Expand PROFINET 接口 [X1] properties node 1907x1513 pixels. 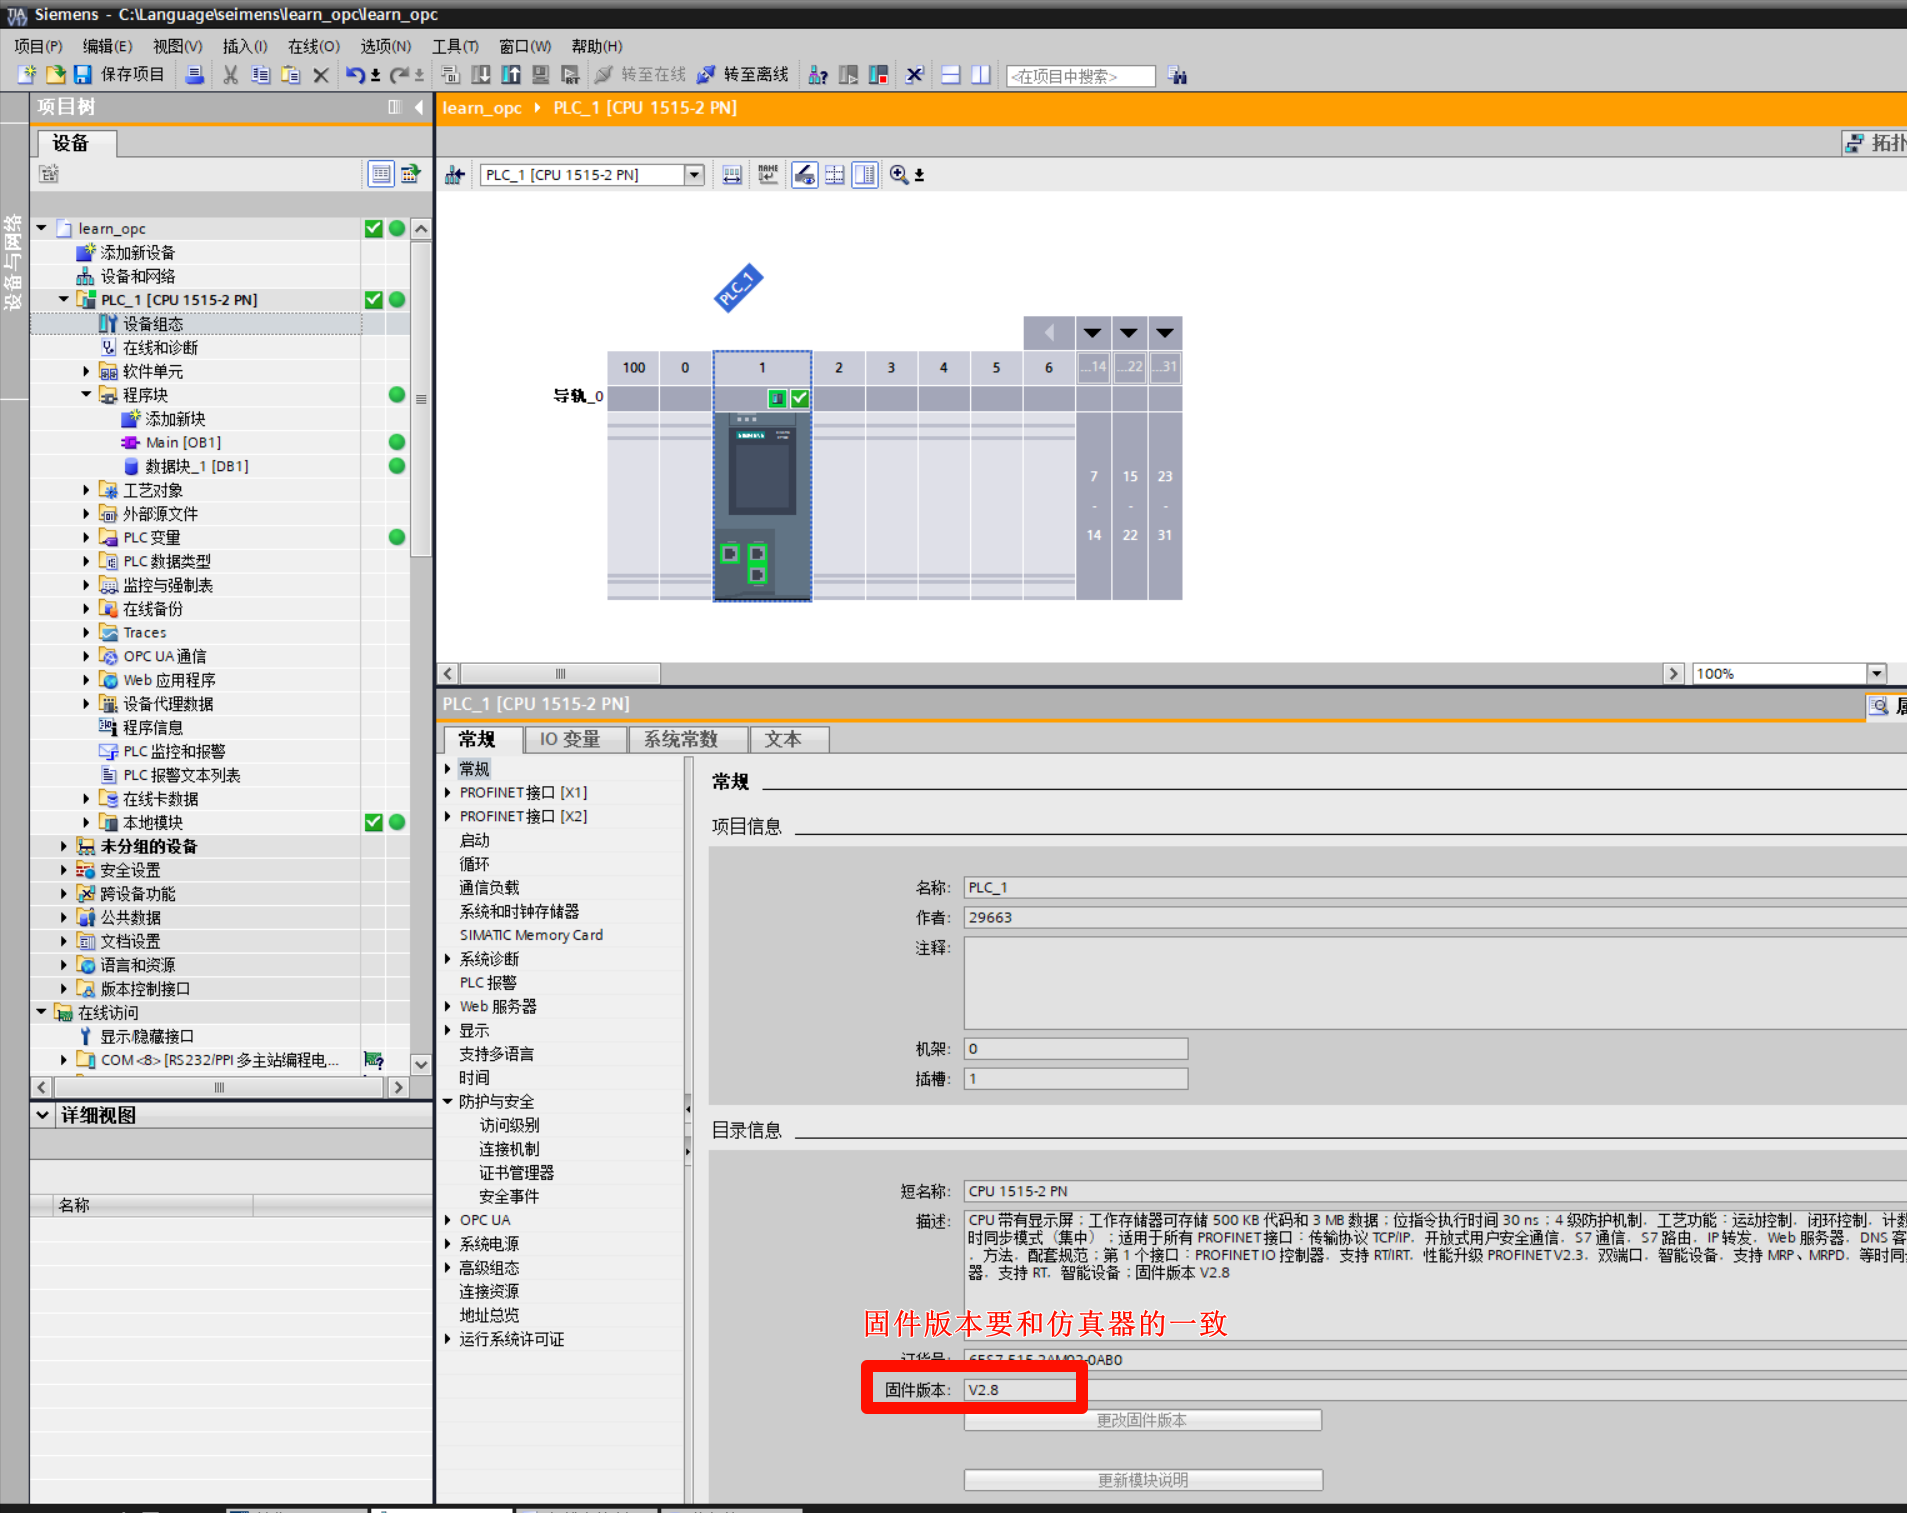[x=448, y=792]
